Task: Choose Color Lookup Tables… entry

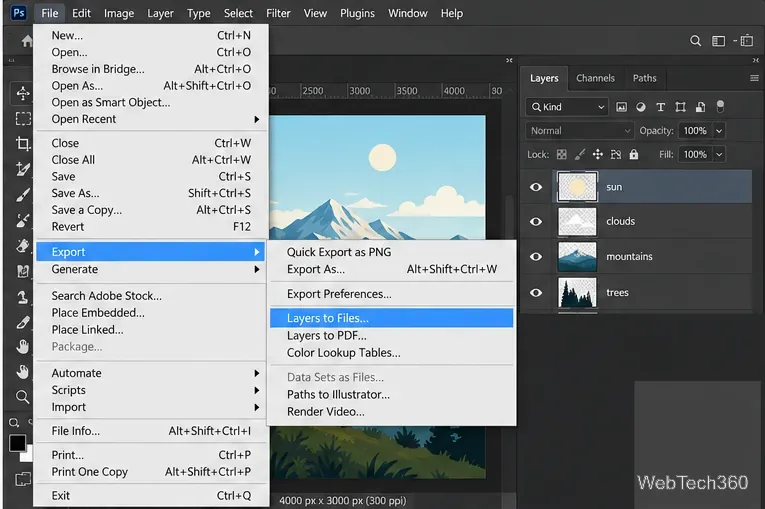Action: coord(391,353)
